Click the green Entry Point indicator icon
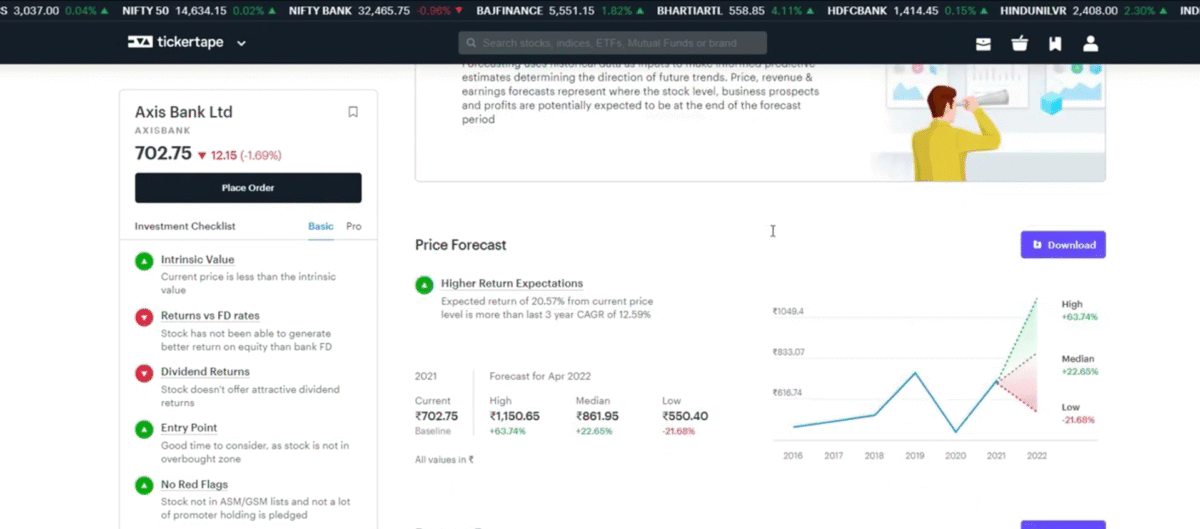Image resolution: width=1200 pixels, height=529 pixels. [x=144, y=429]
